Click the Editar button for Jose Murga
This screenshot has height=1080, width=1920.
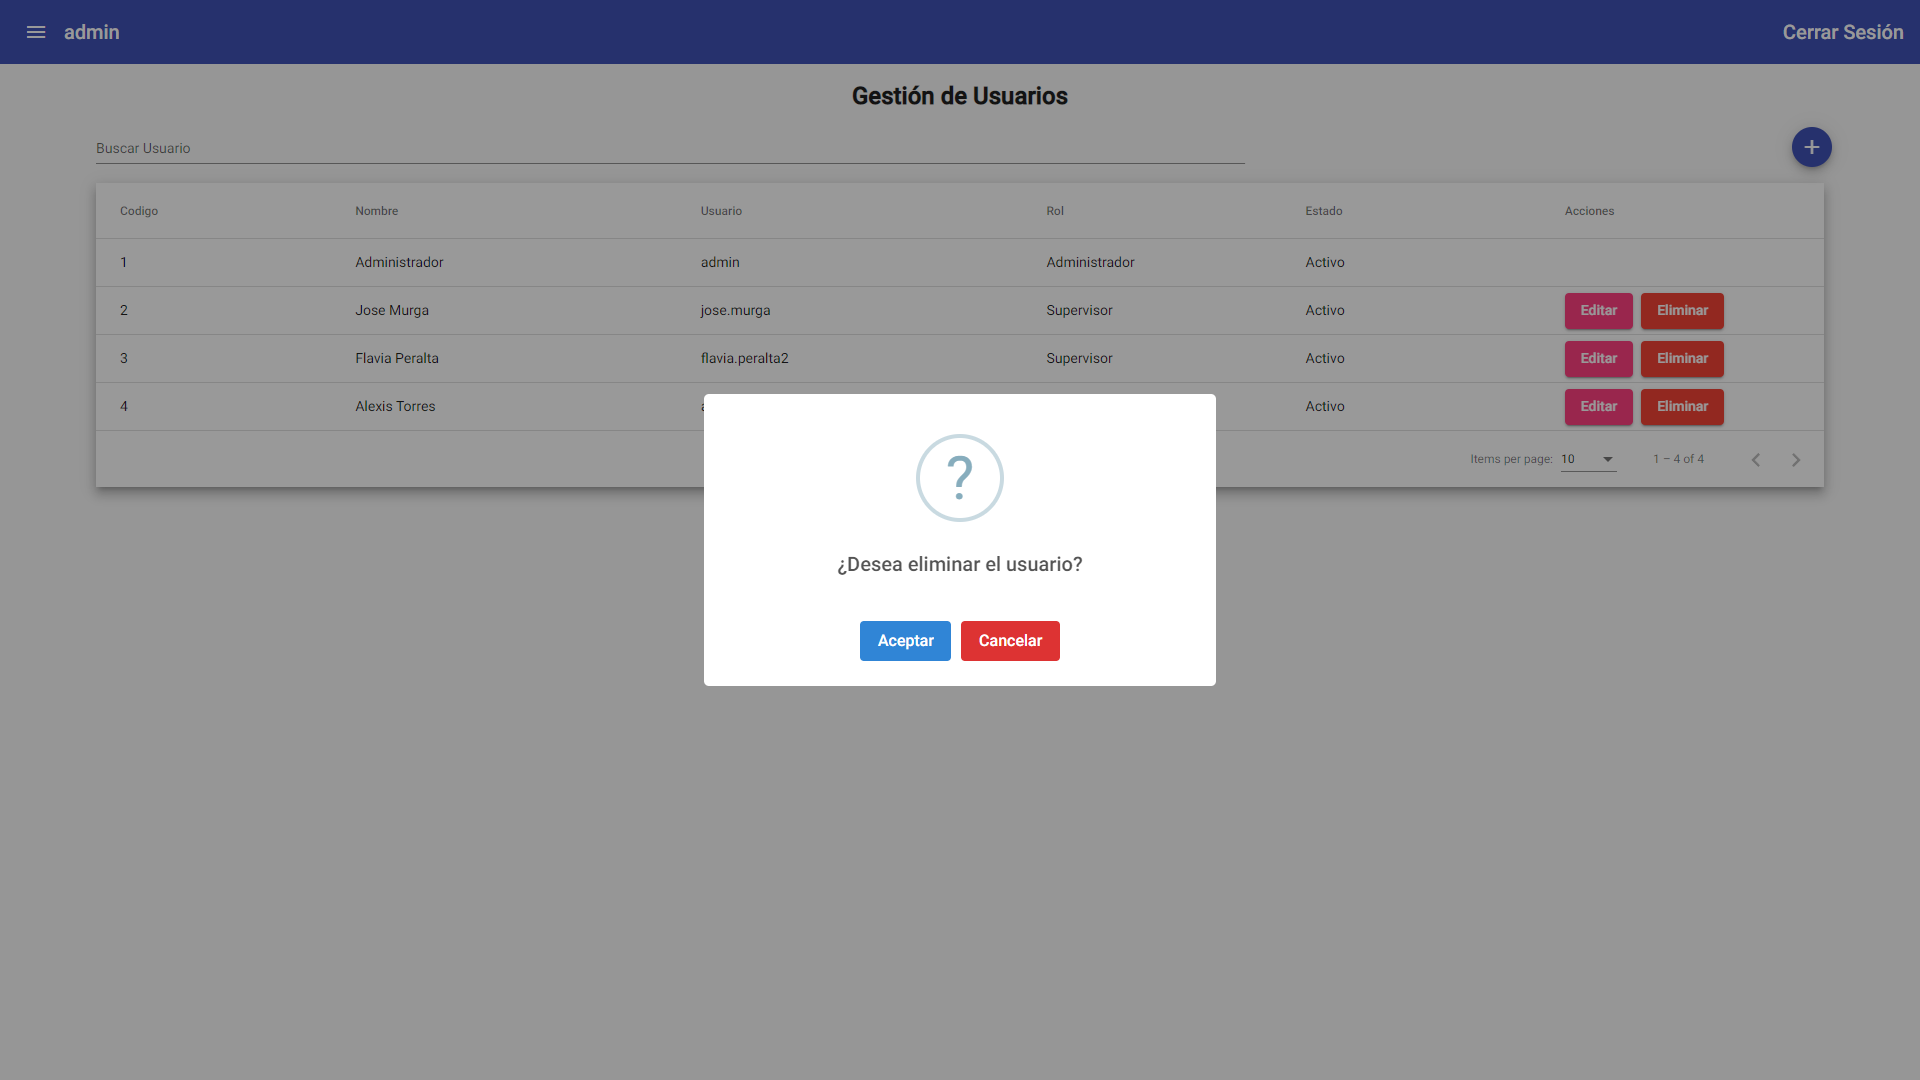(x=1598, y=310)
